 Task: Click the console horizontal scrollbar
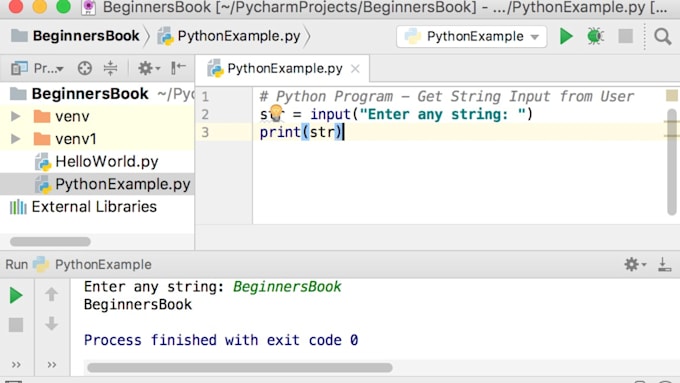pos(240,368)
